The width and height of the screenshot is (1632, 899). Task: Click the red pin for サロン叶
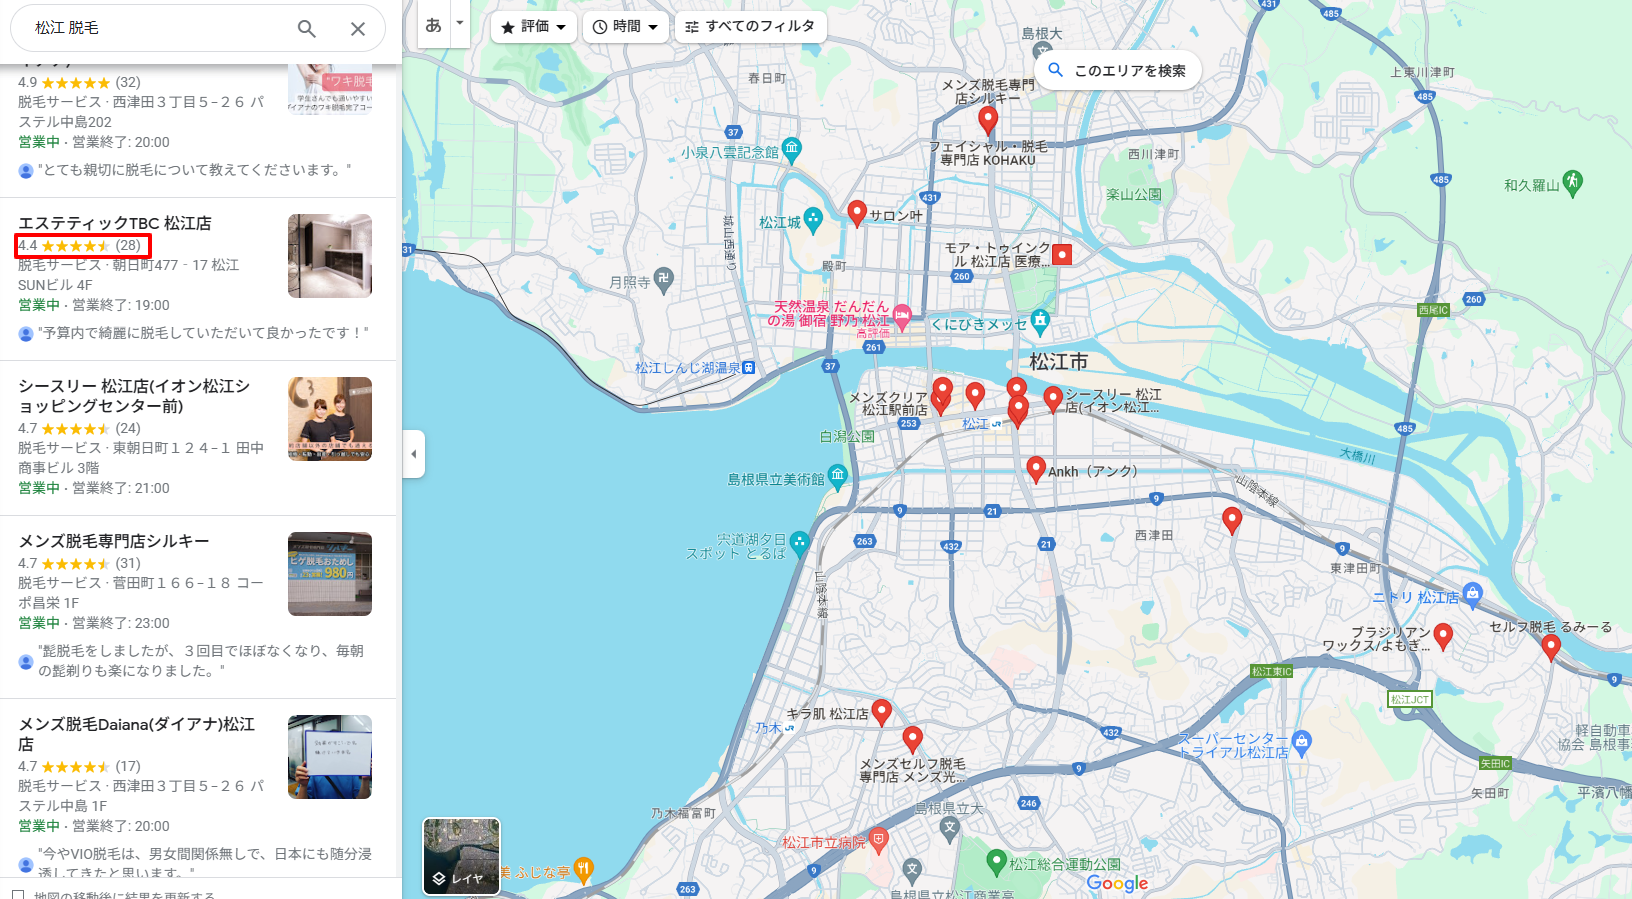(x=857, y=213)
